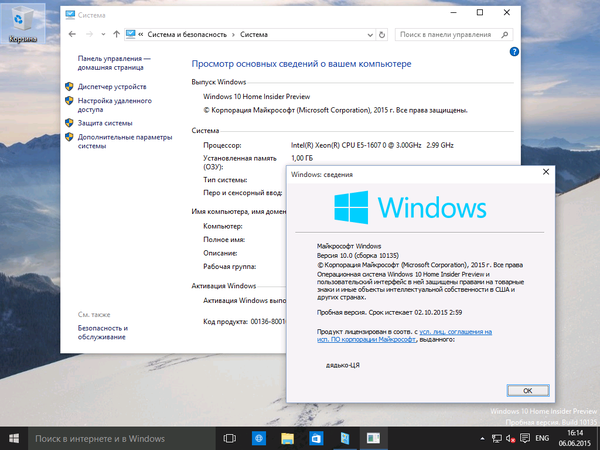This screenshot has height=450, width=600.
Task: Click shield icon beside Настройка удаленного доступа
Action: (x=69, y=101)
